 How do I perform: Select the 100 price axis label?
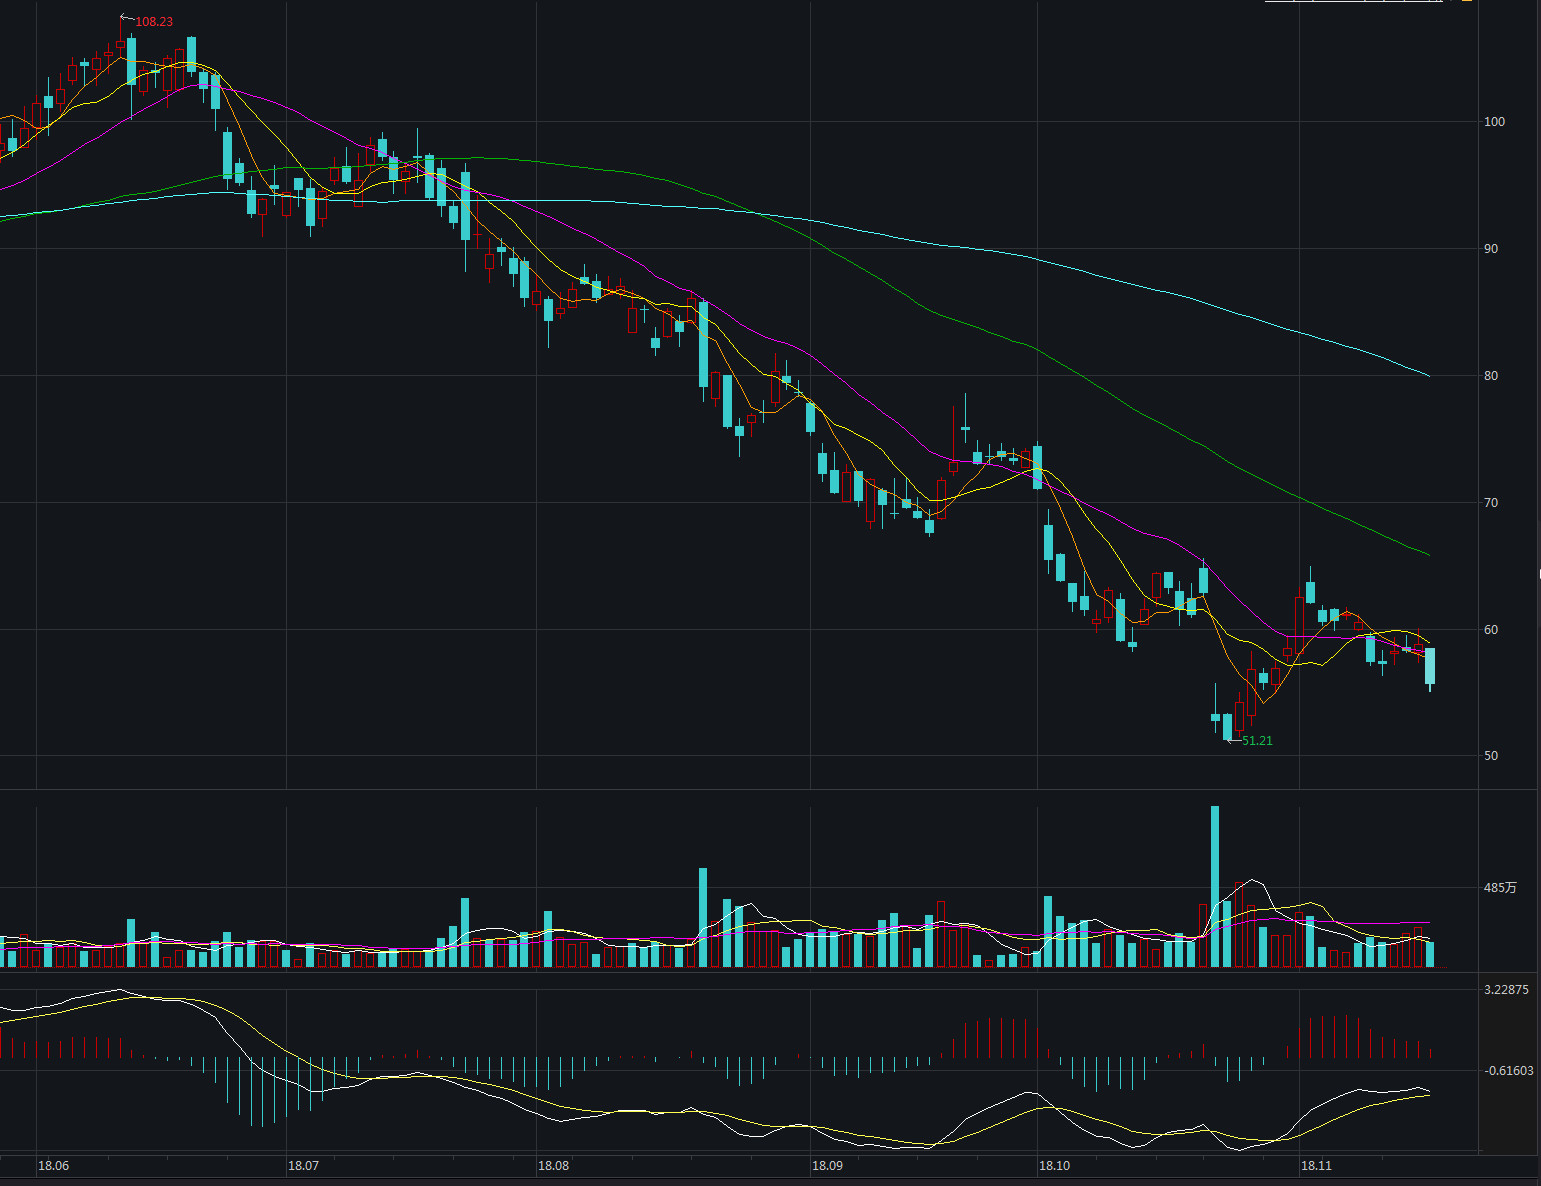[1495, 122]
